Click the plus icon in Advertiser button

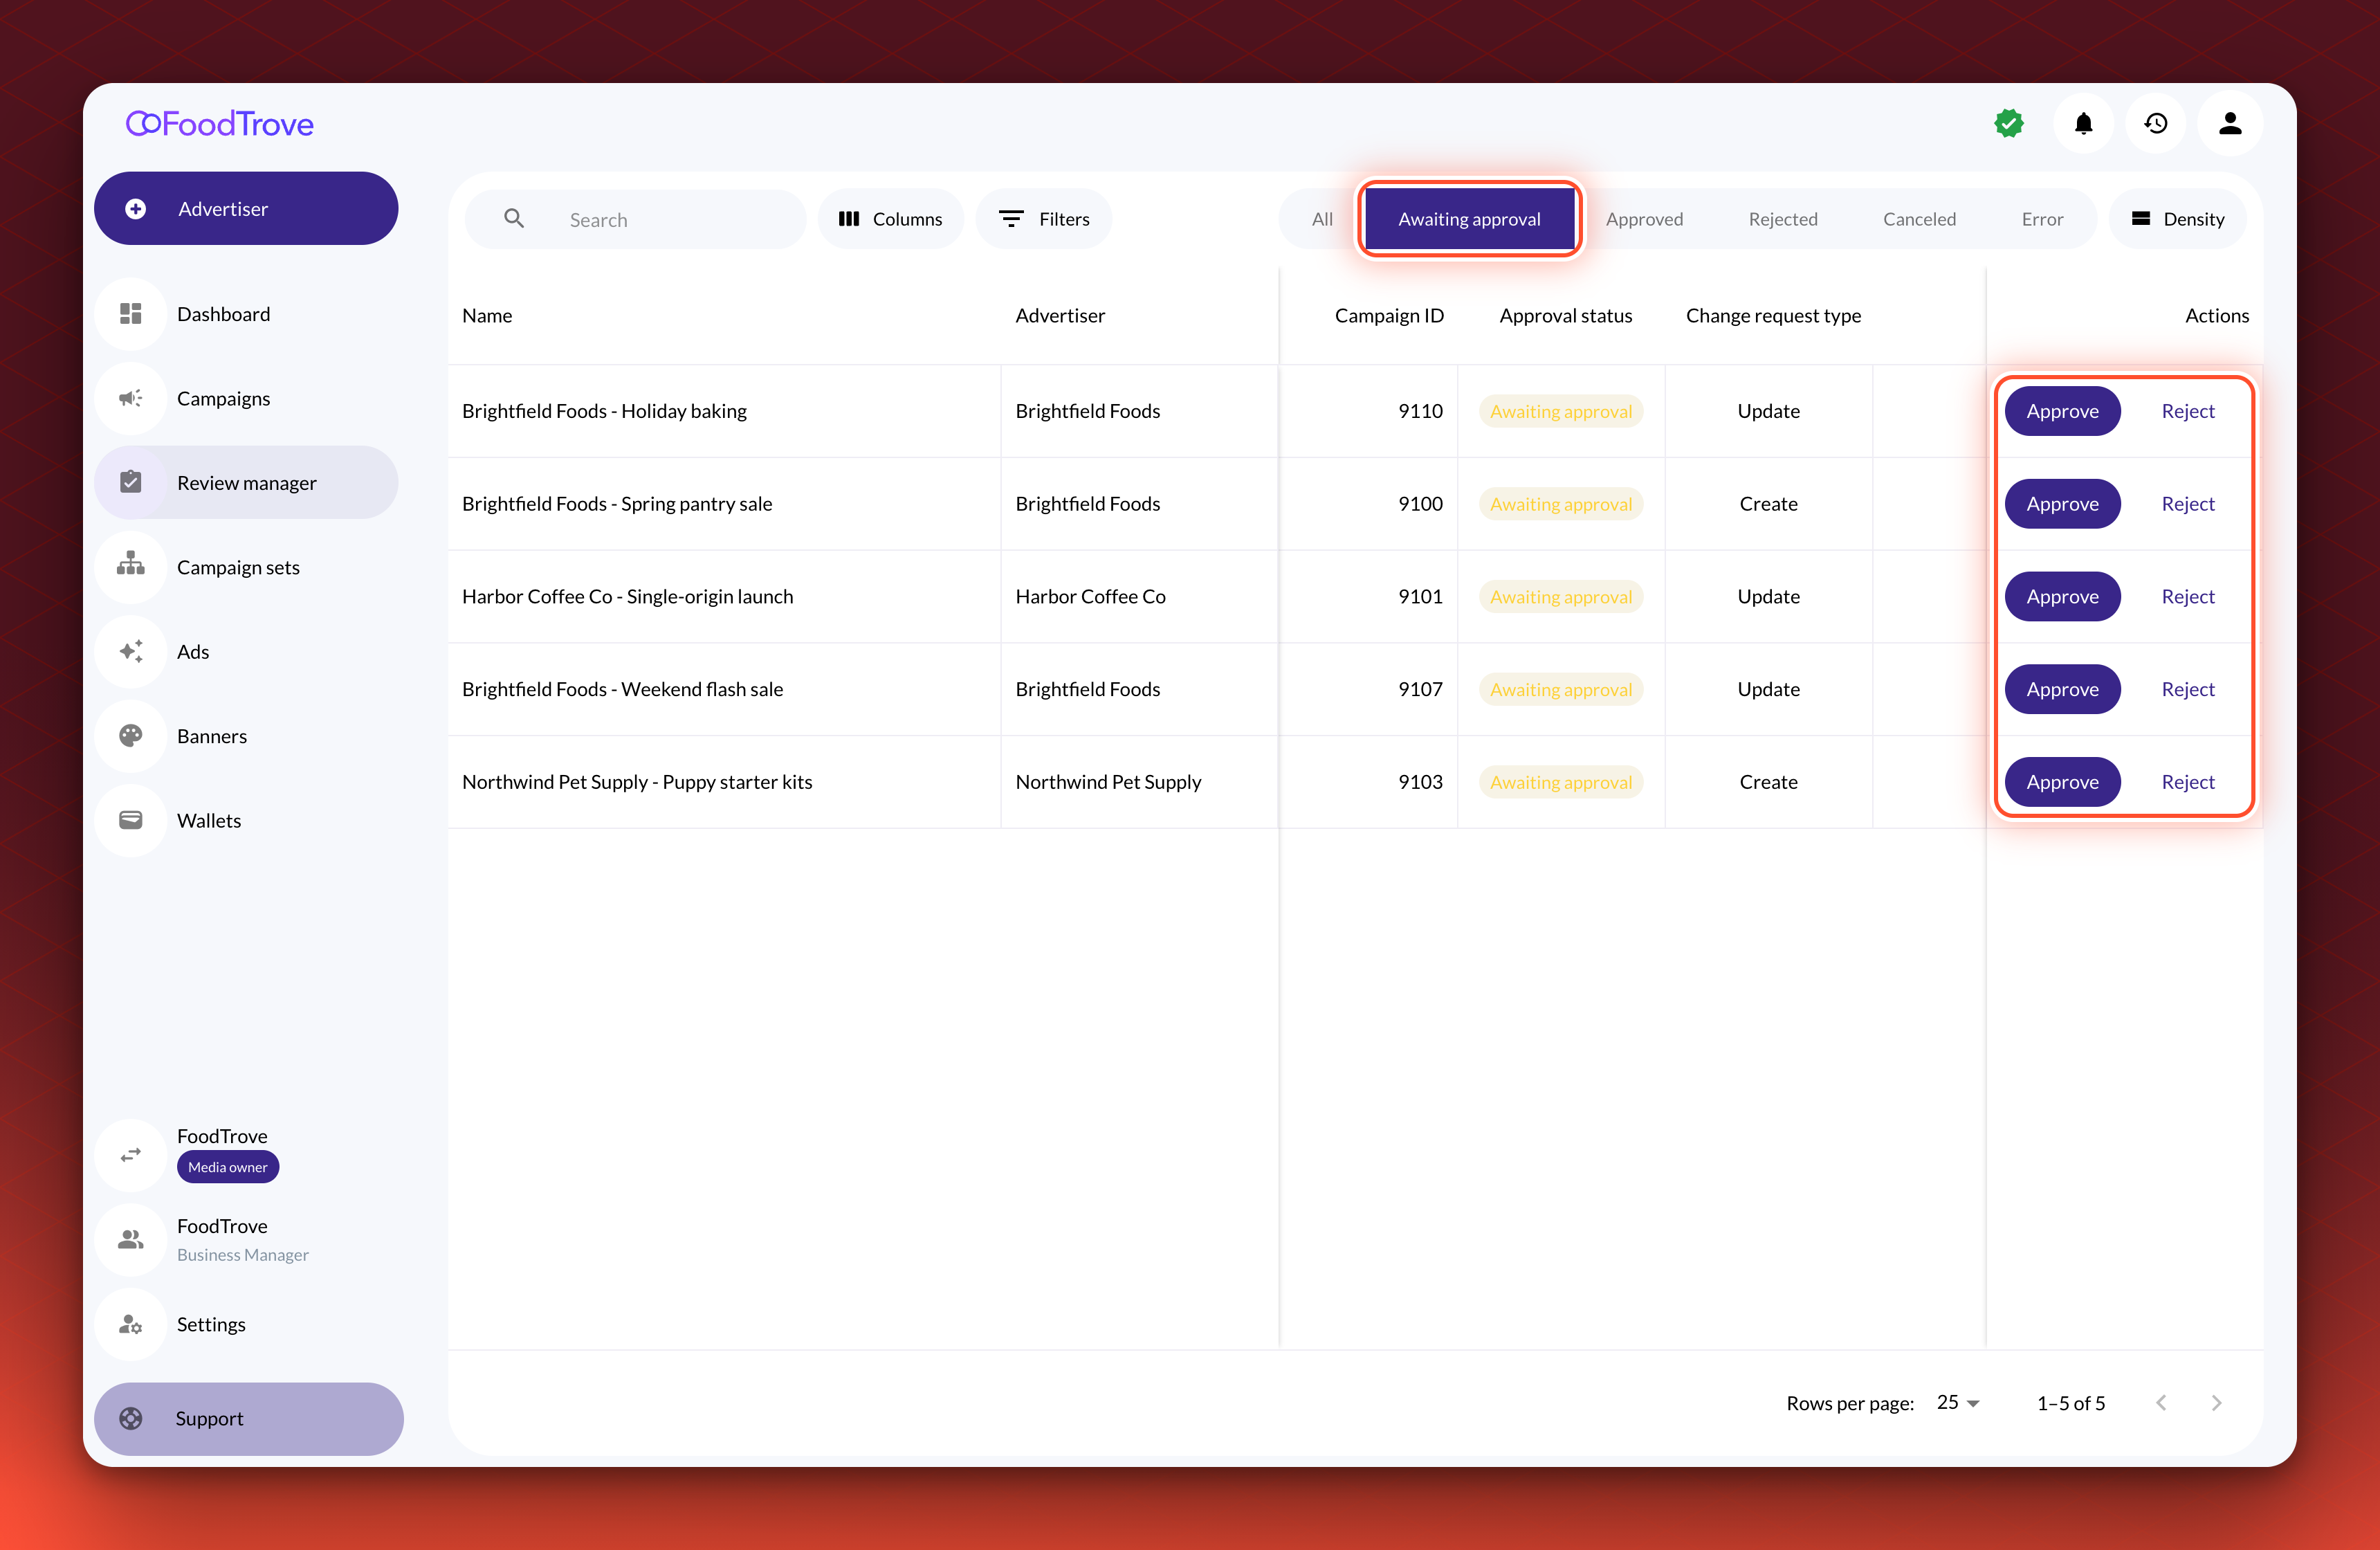coord(135,209)
